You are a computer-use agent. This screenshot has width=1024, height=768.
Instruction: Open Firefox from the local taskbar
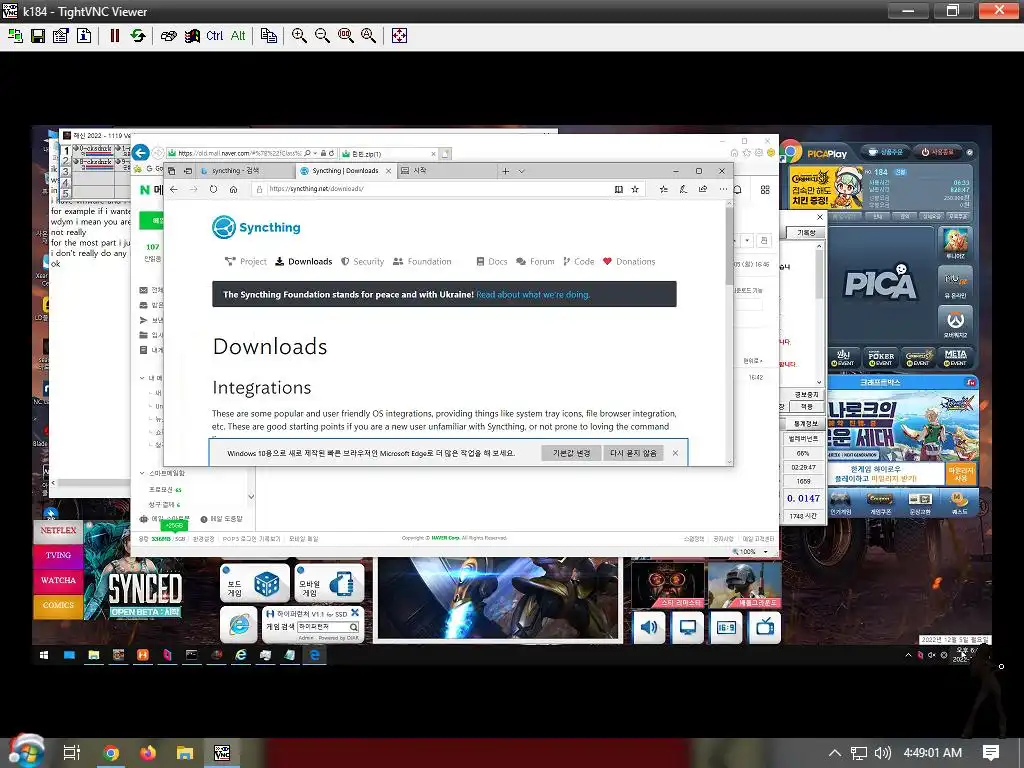tap(148, 753)
